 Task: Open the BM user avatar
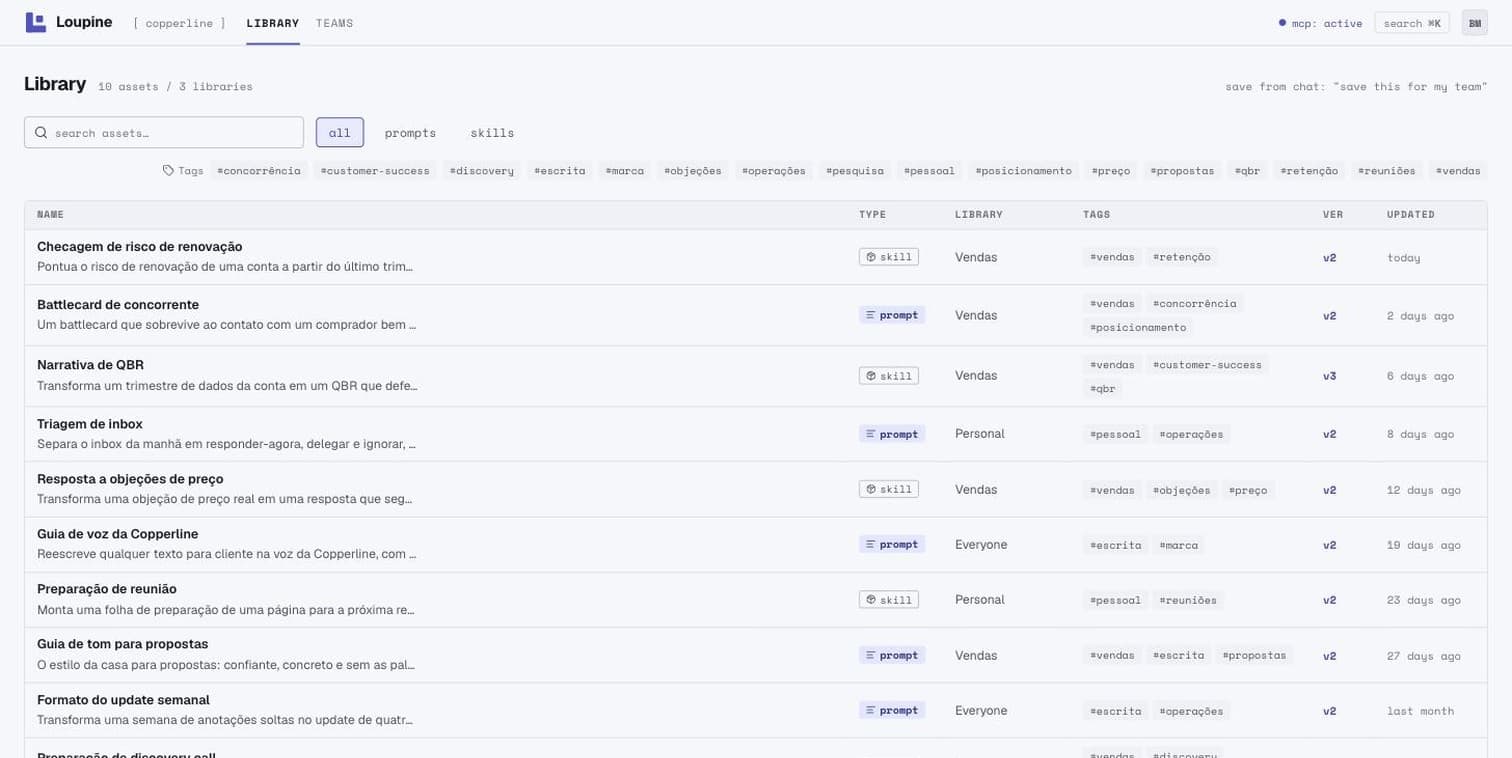coord(1475,23)
